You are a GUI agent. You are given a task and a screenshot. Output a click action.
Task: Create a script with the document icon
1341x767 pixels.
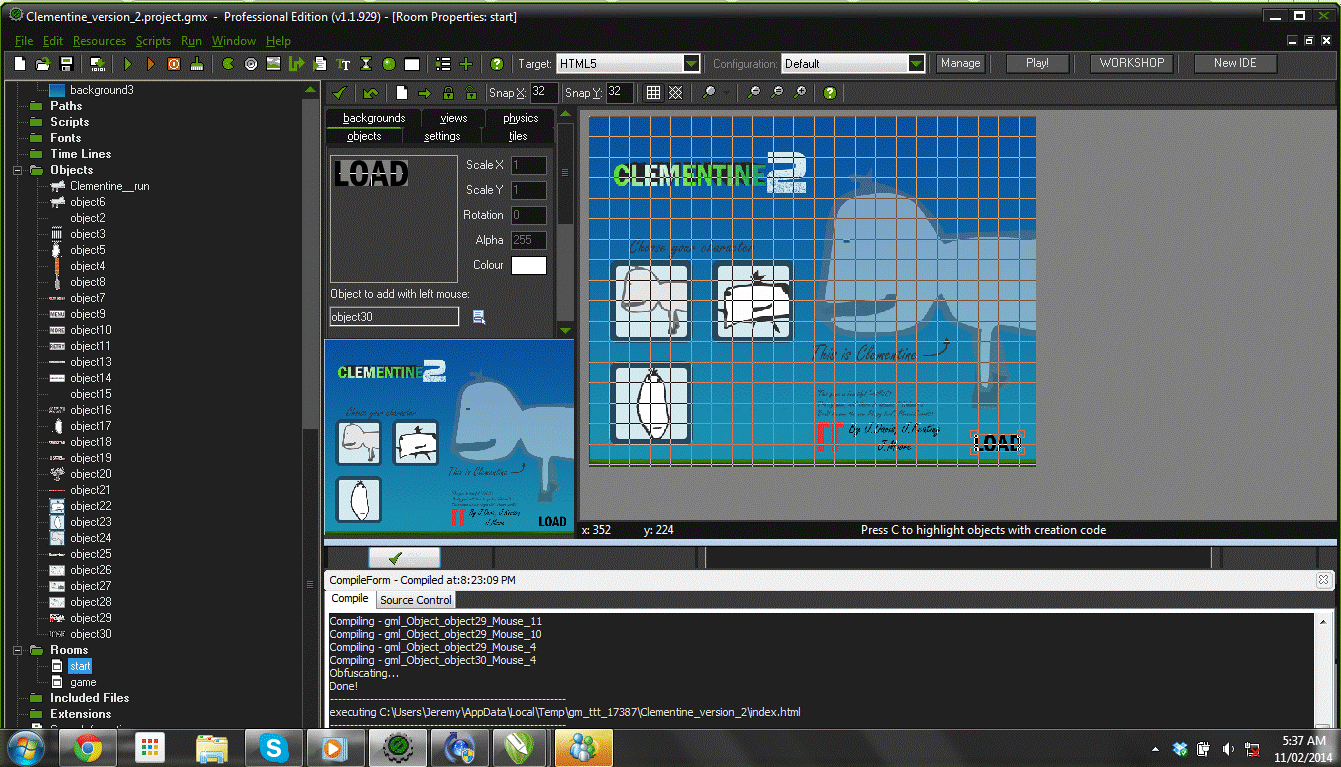point(320,63)
